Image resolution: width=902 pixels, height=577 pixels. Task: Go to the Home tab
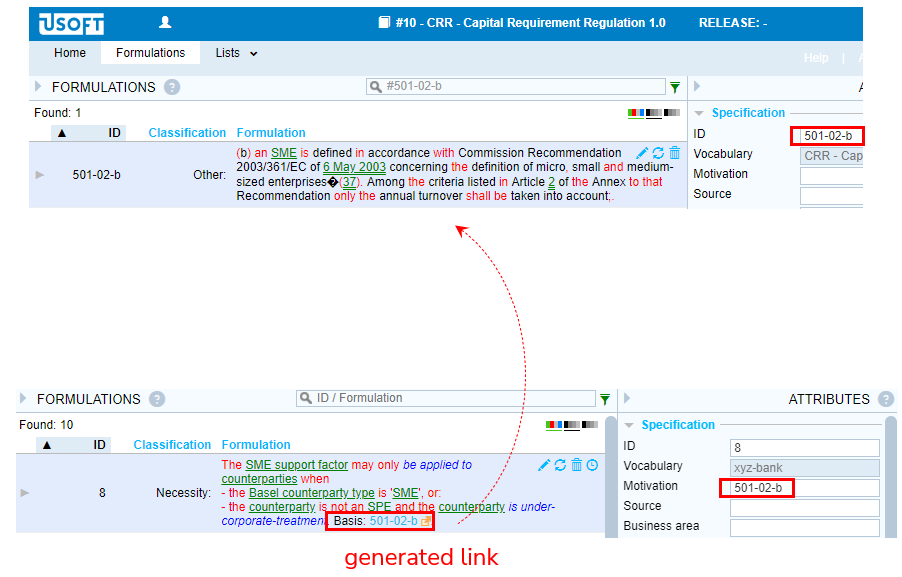[70, 53]
